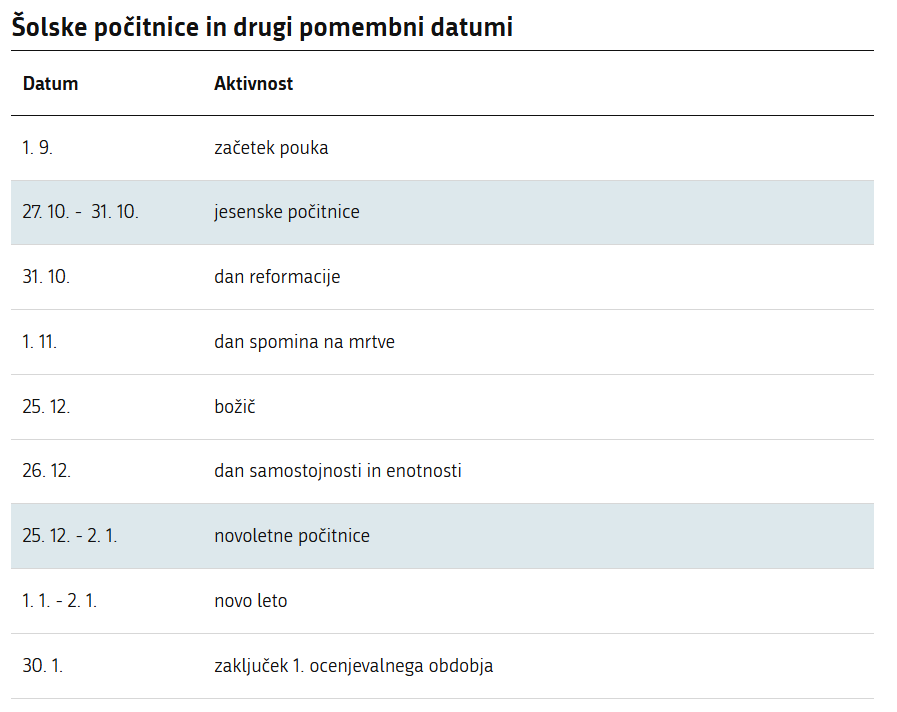Click the 'novo leto' activity text
Image resolution: width=897 pixels, height=712 pixels.
tap(250, 601)
